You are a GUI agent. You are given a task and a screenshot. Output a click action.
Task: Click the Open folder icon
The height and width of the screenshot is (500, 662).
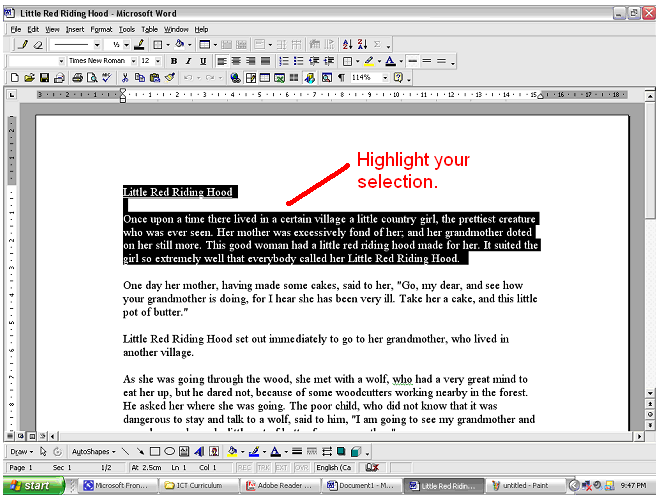[29, 78]
